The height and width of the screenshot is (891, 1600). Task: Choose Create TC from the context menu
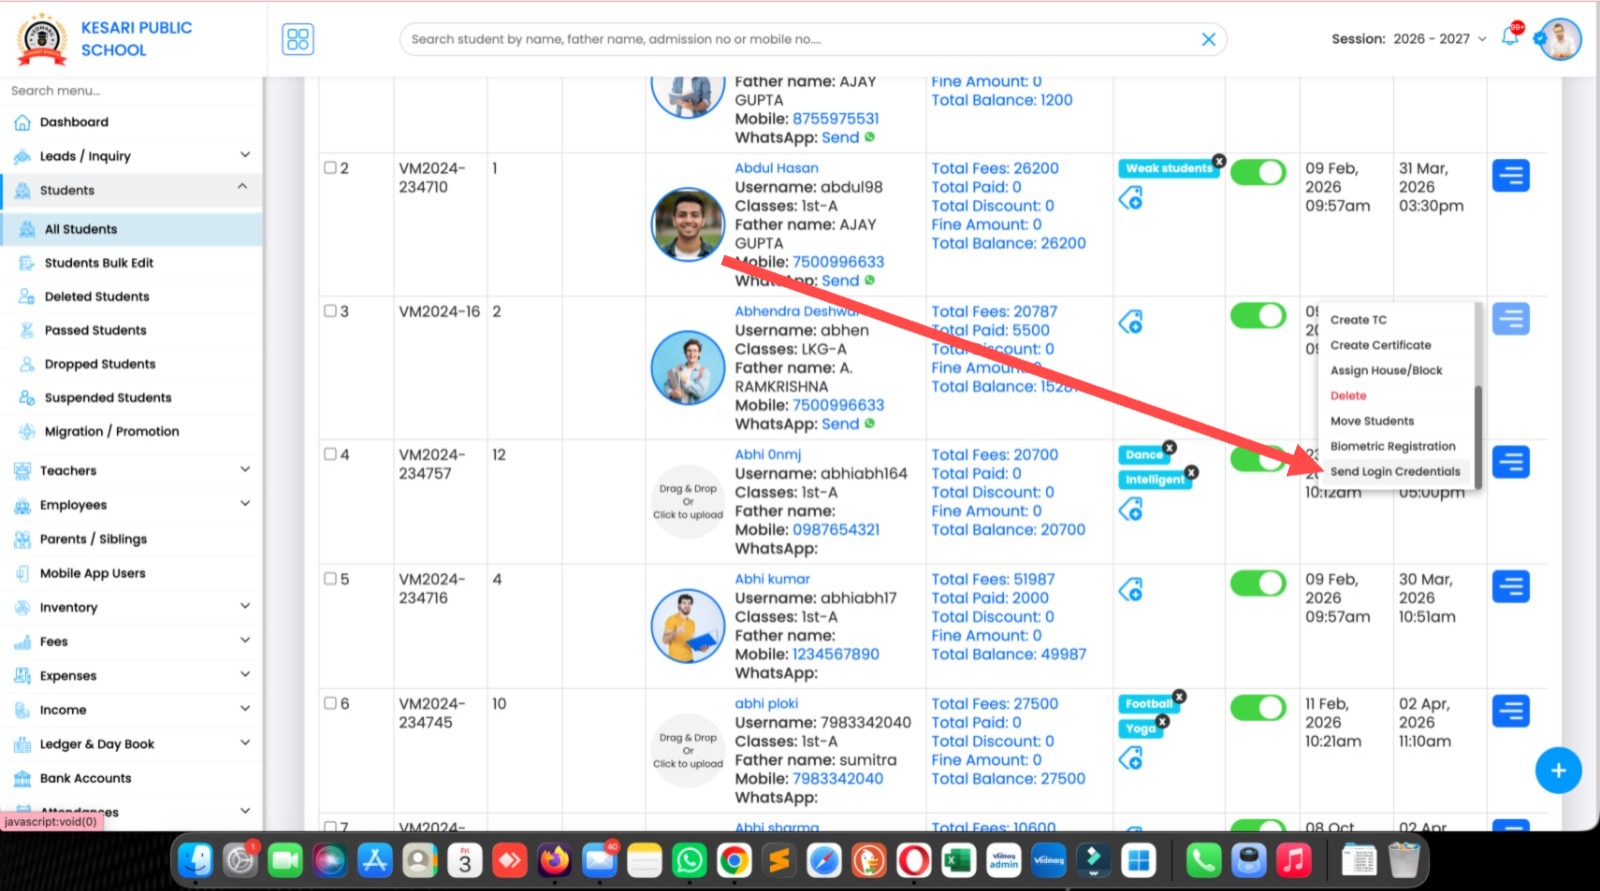(1358, 320)
